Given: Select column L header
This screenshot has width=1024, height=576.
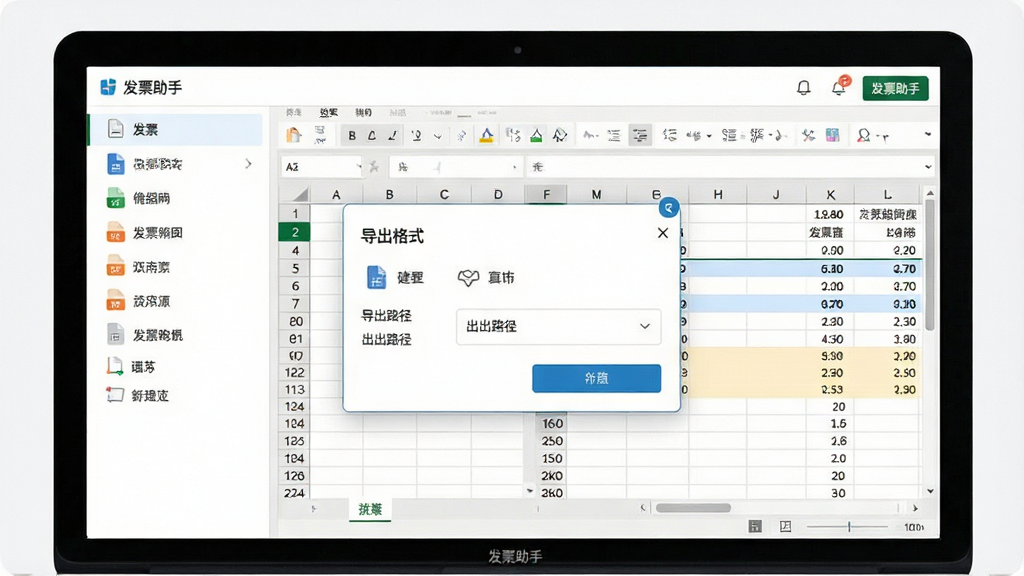Looking at the screenshot, I should click(x=888, y=195).
